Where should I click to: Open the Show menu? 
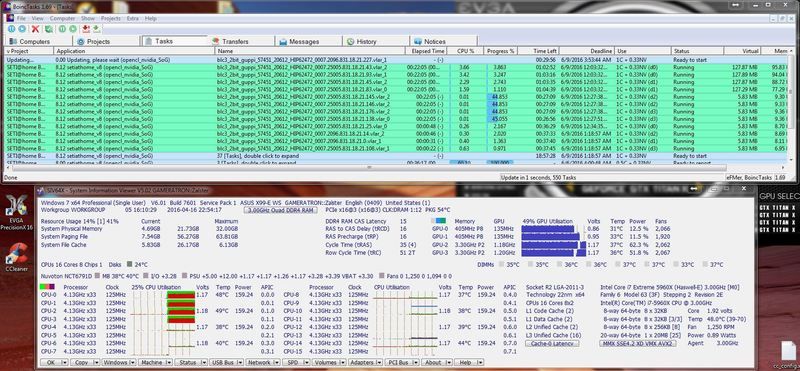click(88, 18)
